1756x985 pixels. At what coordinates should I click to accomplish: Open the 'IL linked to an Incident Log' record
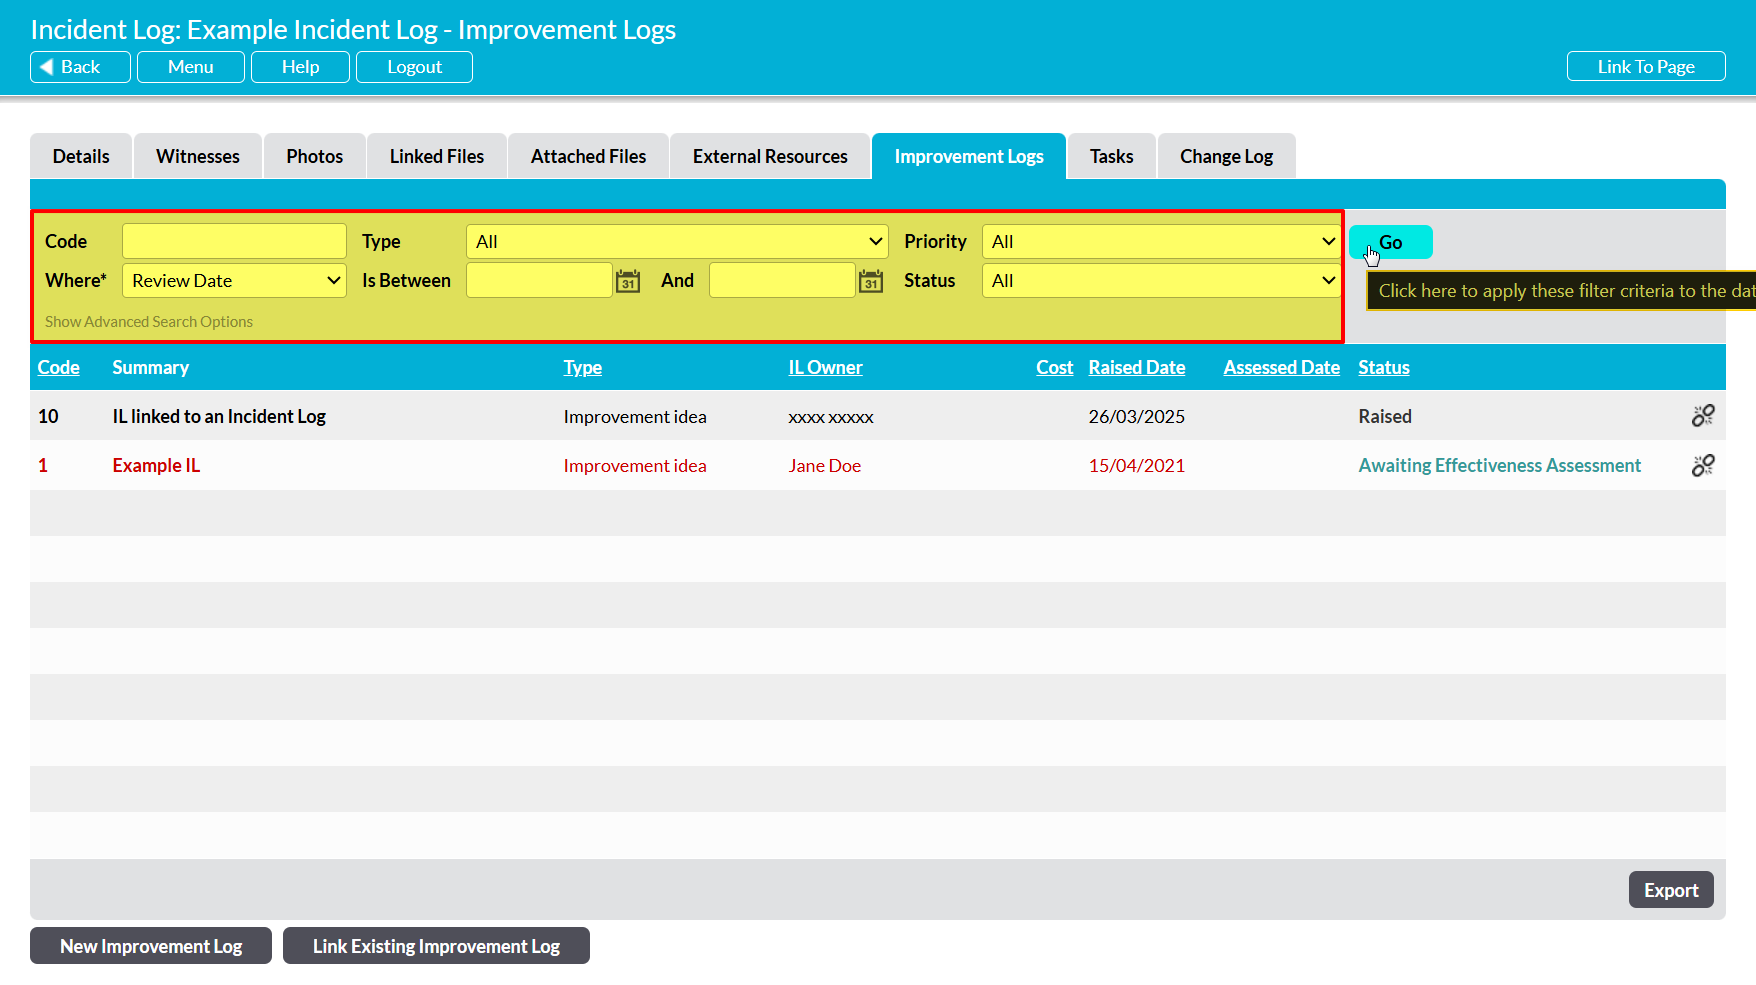(219, 416)
